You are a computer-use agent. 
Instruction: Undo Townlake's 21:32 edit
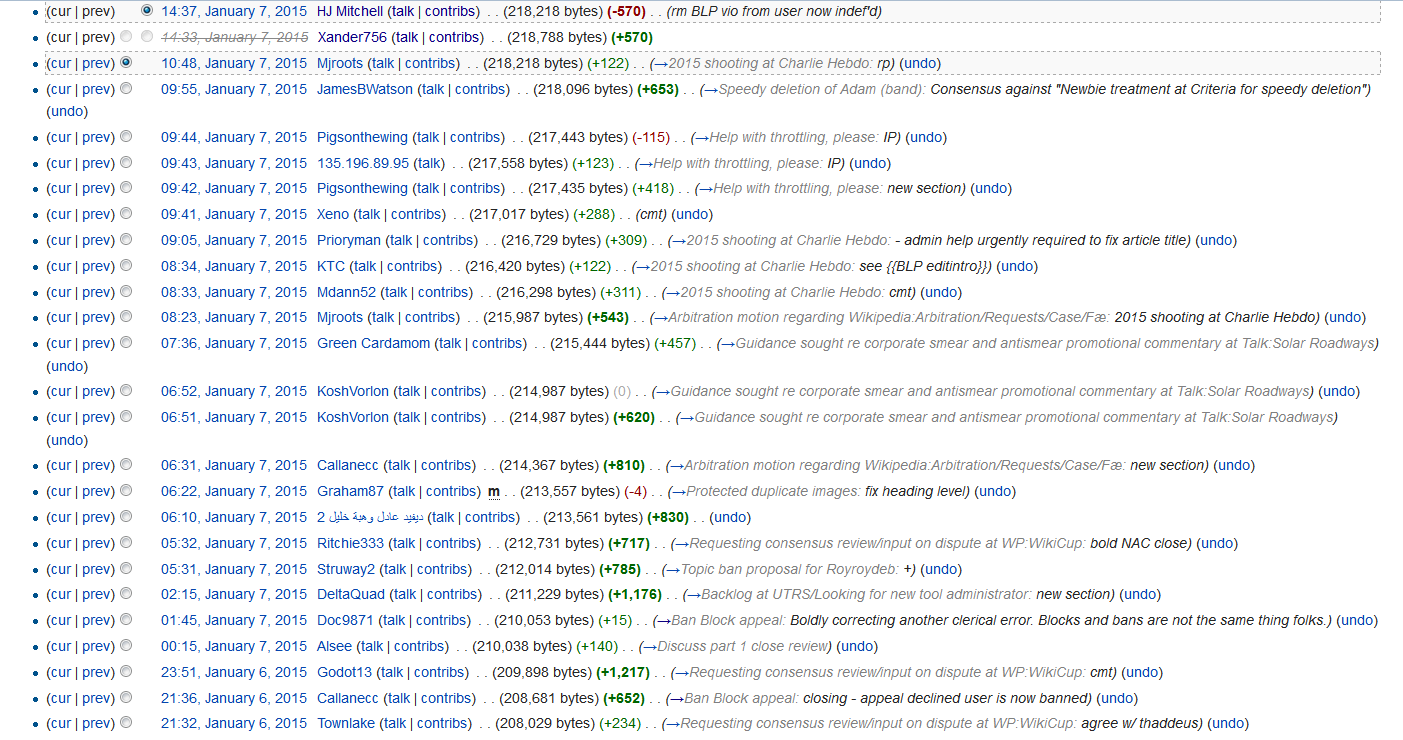point(1228,723)
